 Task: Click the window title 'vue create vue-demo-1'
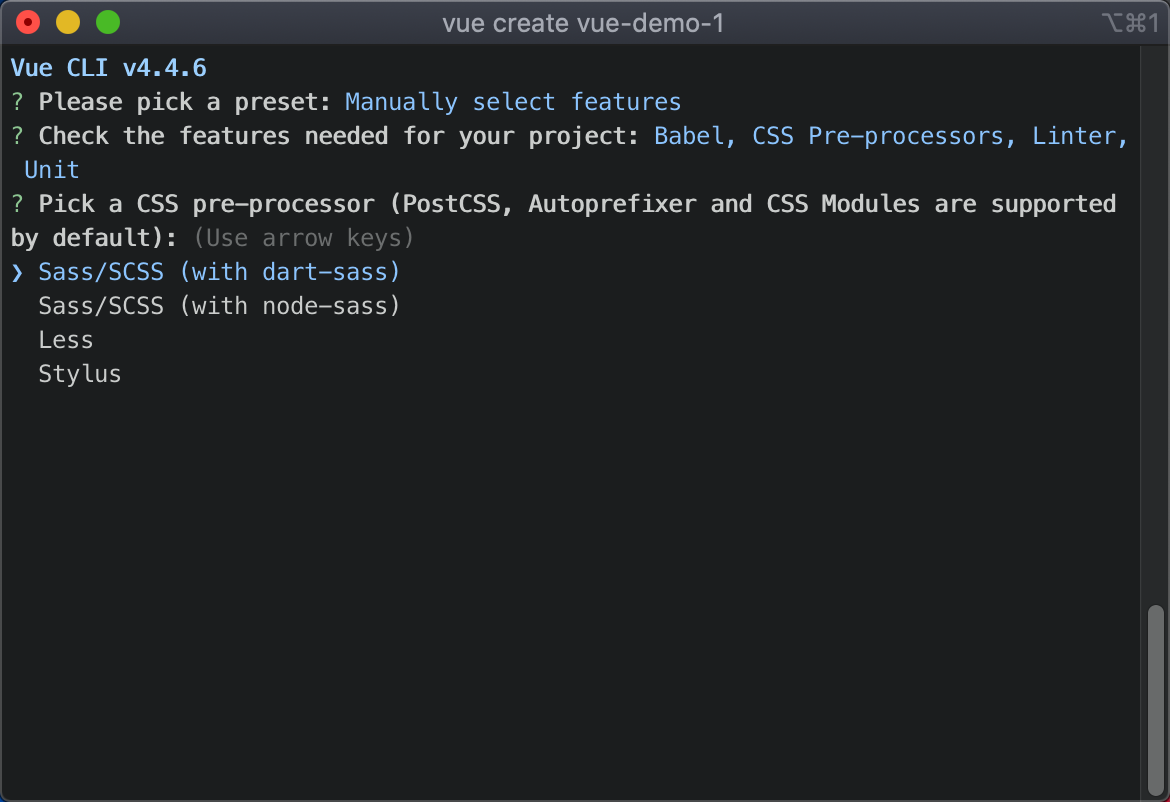[x=583, y=23]
